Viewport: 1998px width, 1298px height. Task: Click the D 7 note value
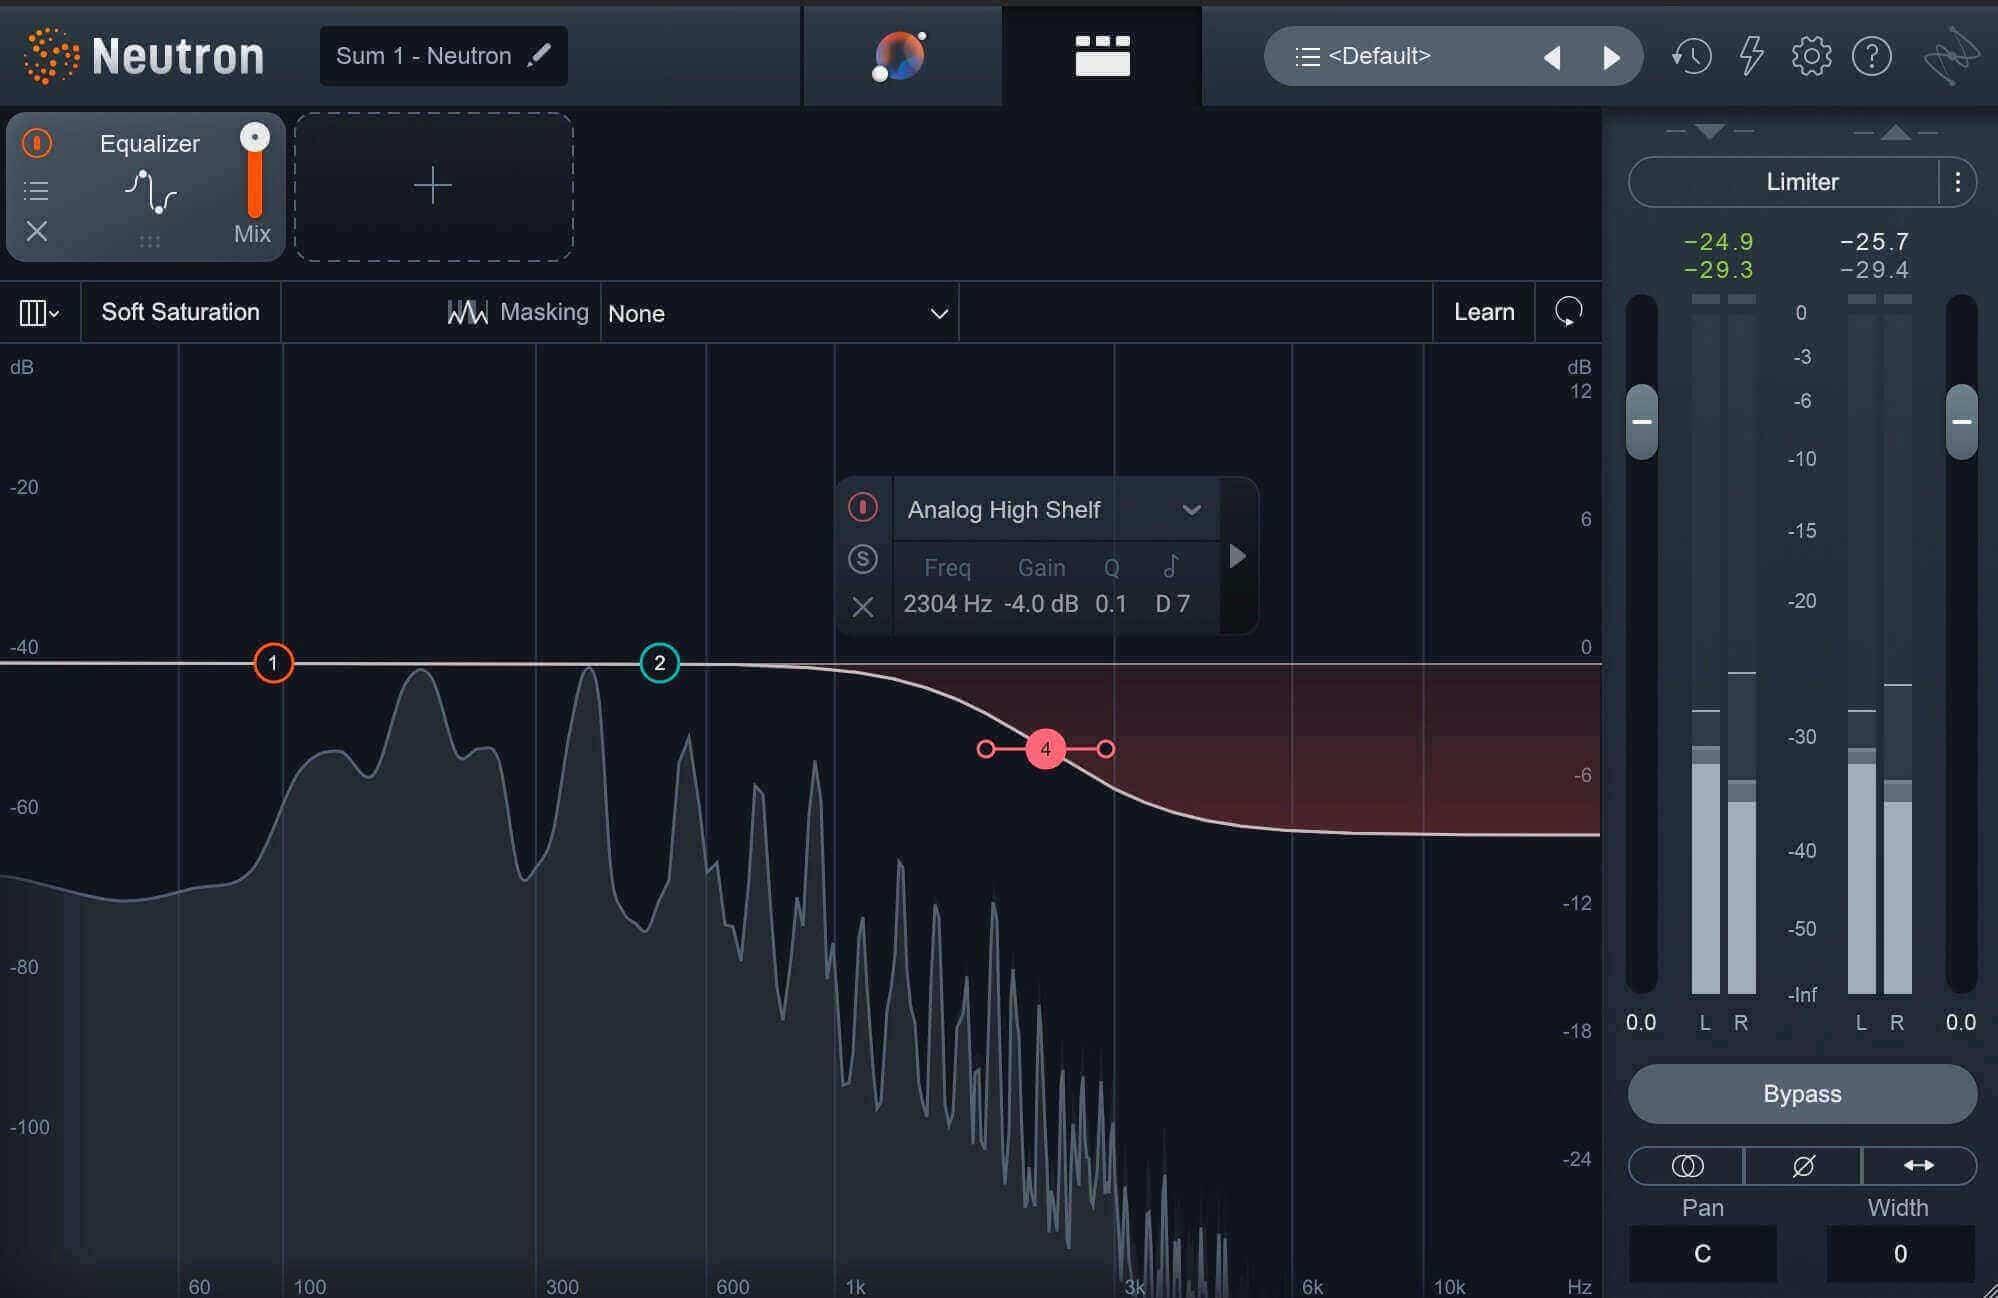pos(1172,604)
